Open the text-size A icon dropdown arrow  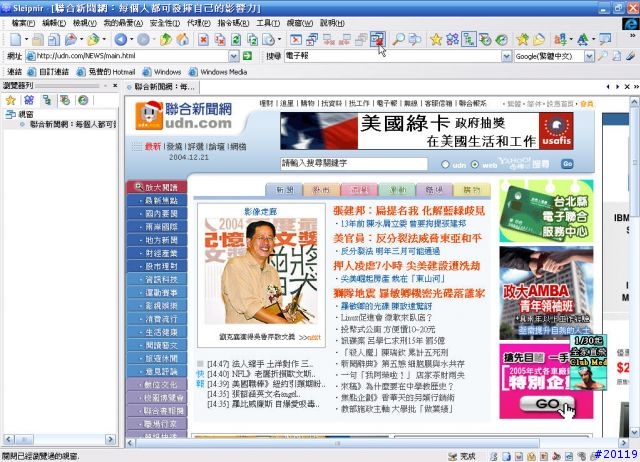(593, 39)
